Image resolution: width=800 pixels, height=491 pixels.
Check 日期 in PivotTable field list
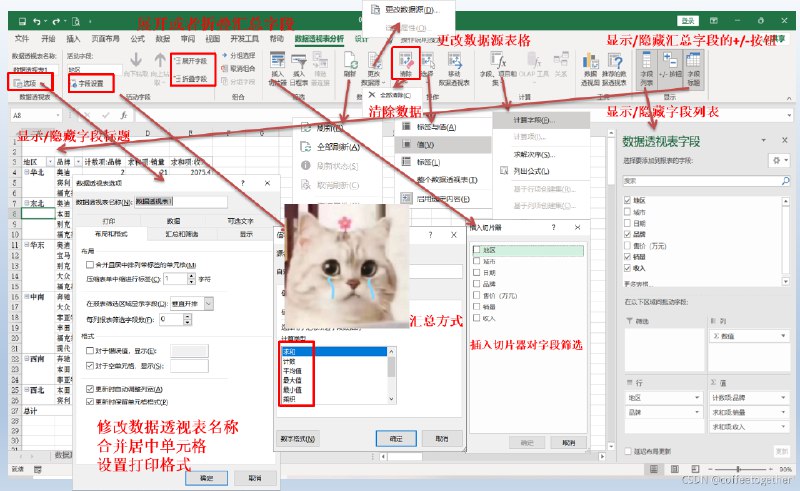point(628,223)
